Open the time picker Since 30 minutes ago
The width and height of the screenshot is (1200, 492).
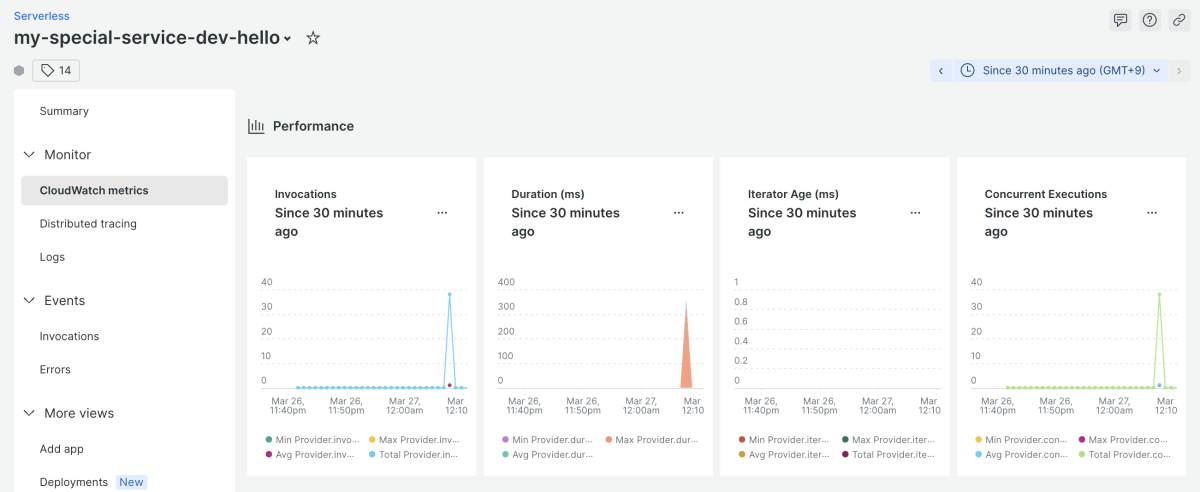click(x=1061, y=71)
